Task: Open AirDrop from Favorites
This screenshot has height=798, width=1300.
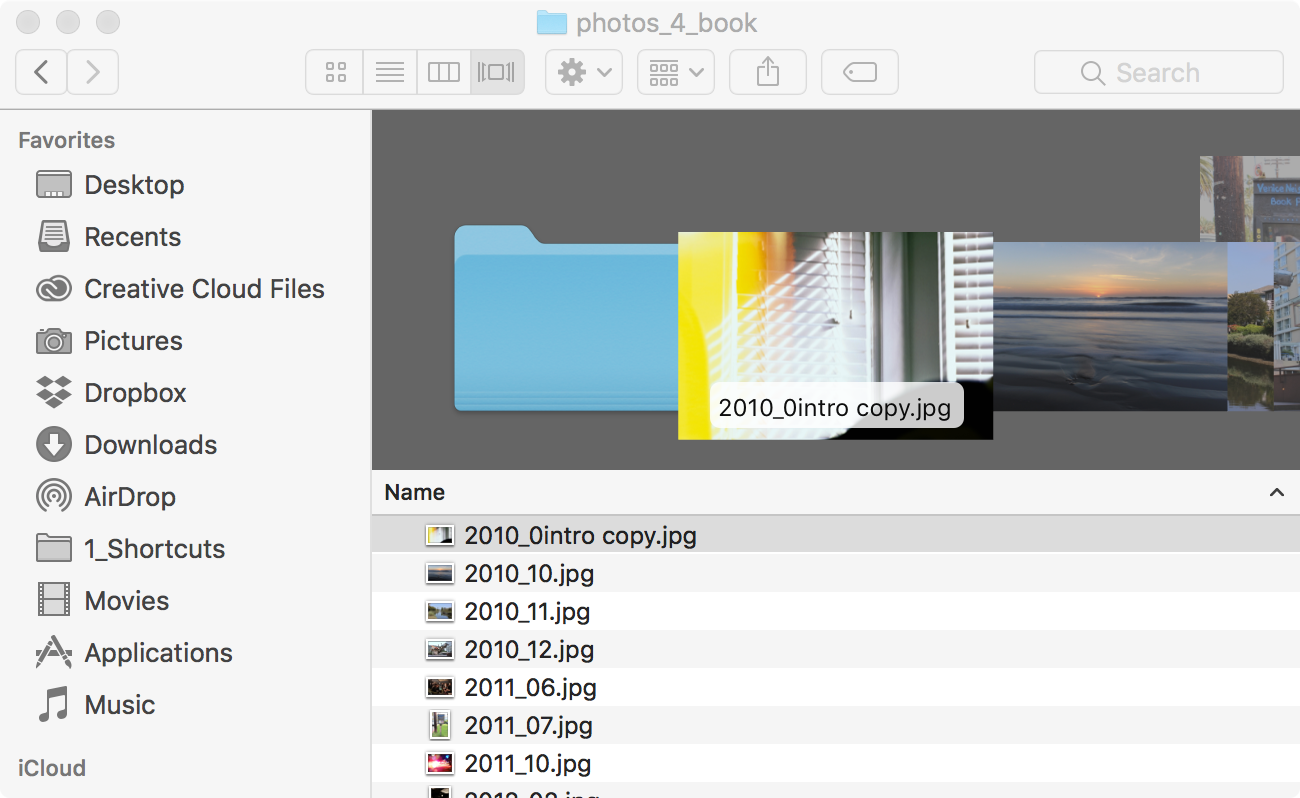Action: click(129, 497)
